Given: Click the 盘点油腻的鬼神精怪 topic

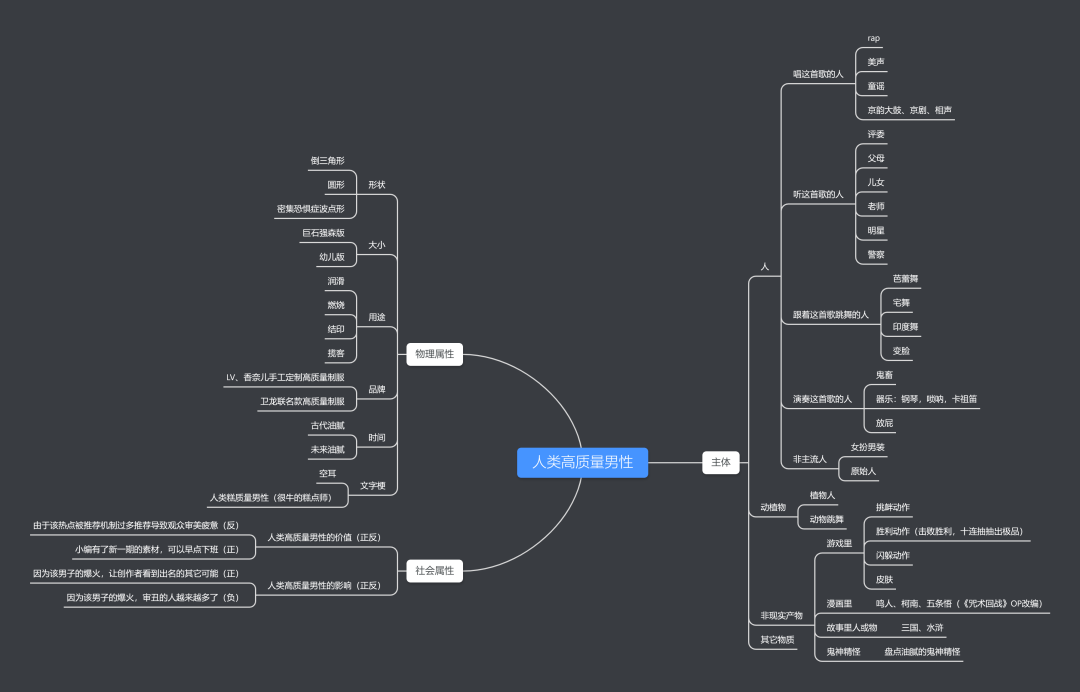Looking at the screenshot, I should coord(922,652).
